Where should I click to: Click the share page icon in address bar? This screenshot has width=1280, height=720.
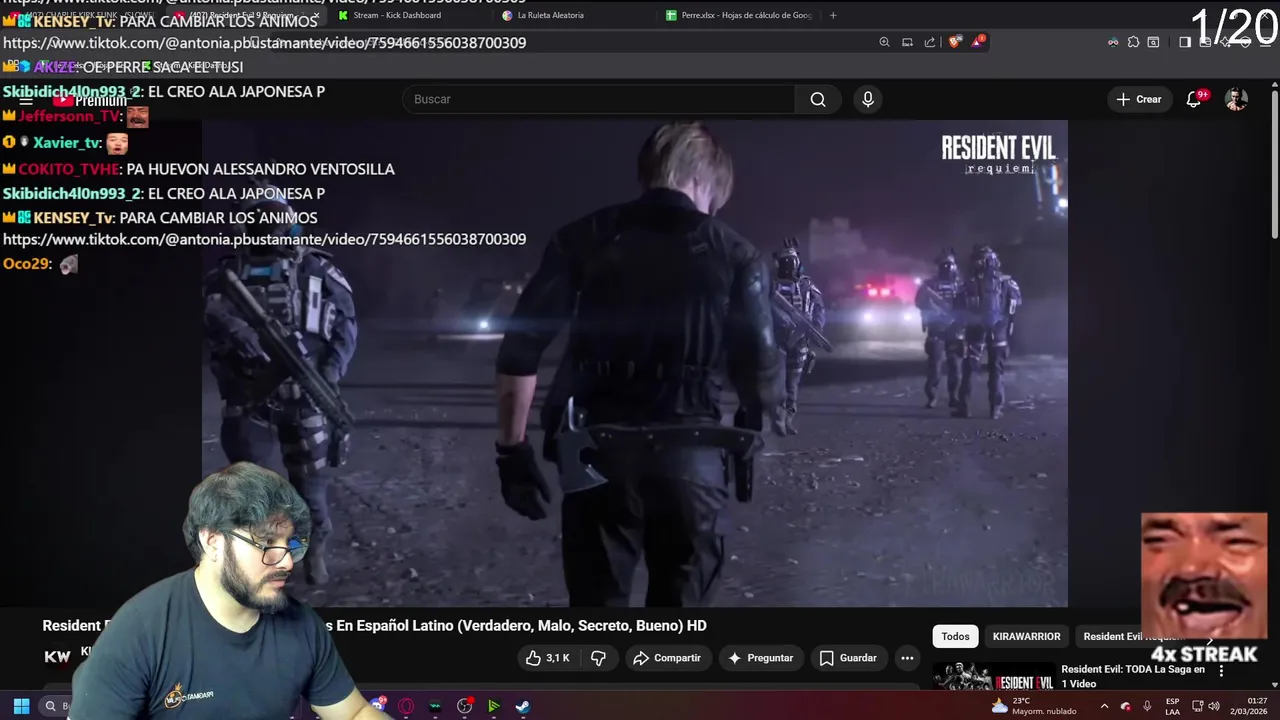tap(930, 42)
